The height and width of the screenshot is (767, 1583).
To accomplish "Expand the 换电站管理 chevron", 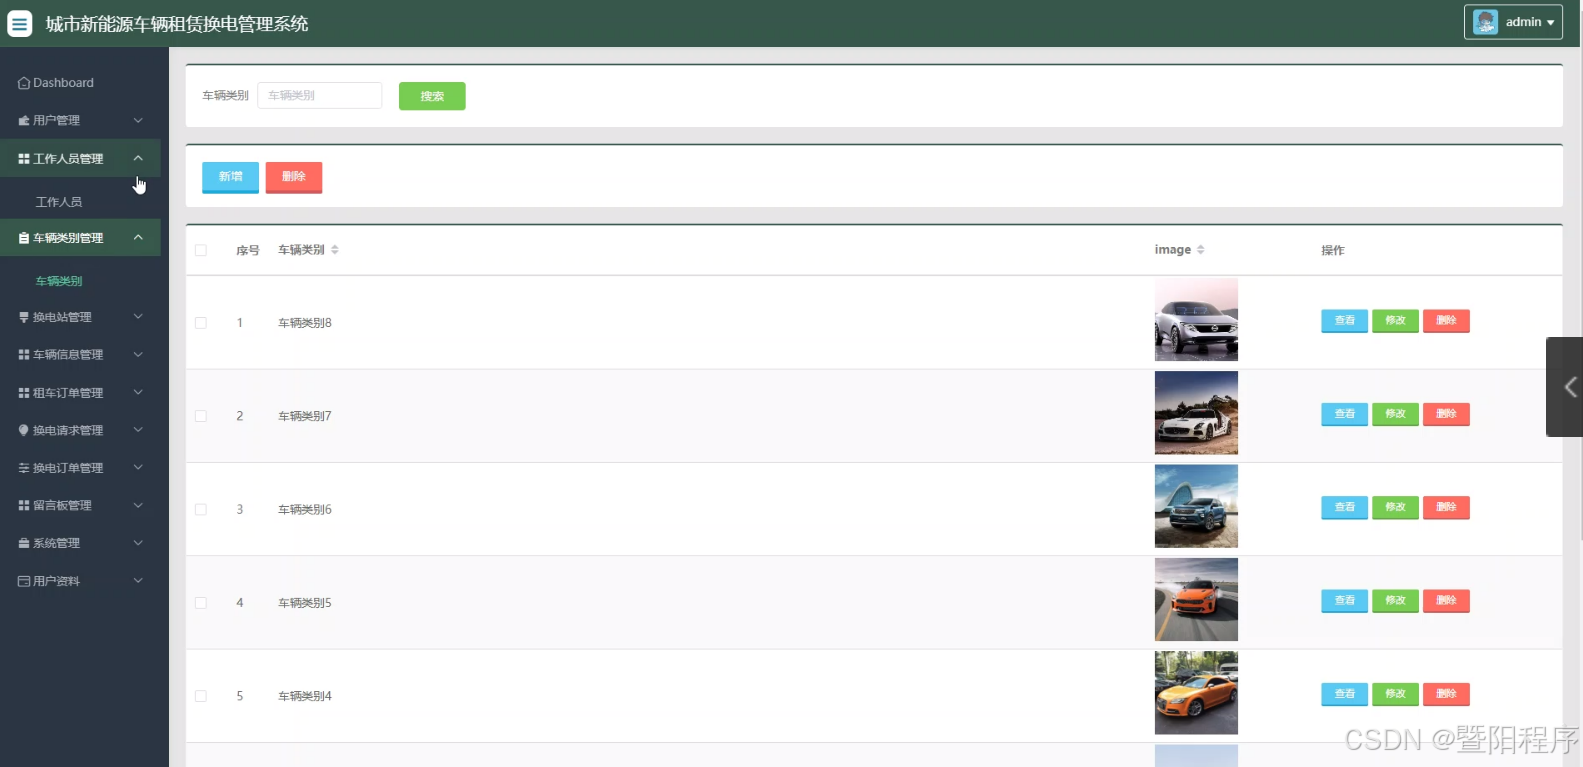I will [138, 316].
